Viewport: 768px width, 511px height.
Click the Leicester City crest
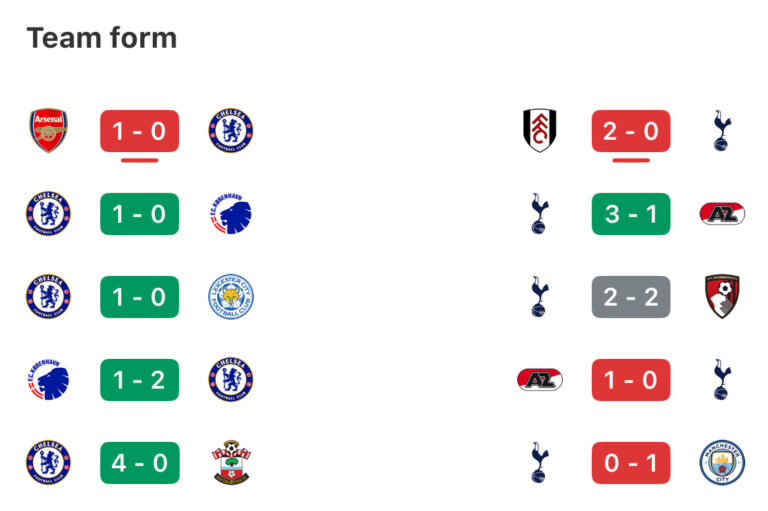[230, 297]
